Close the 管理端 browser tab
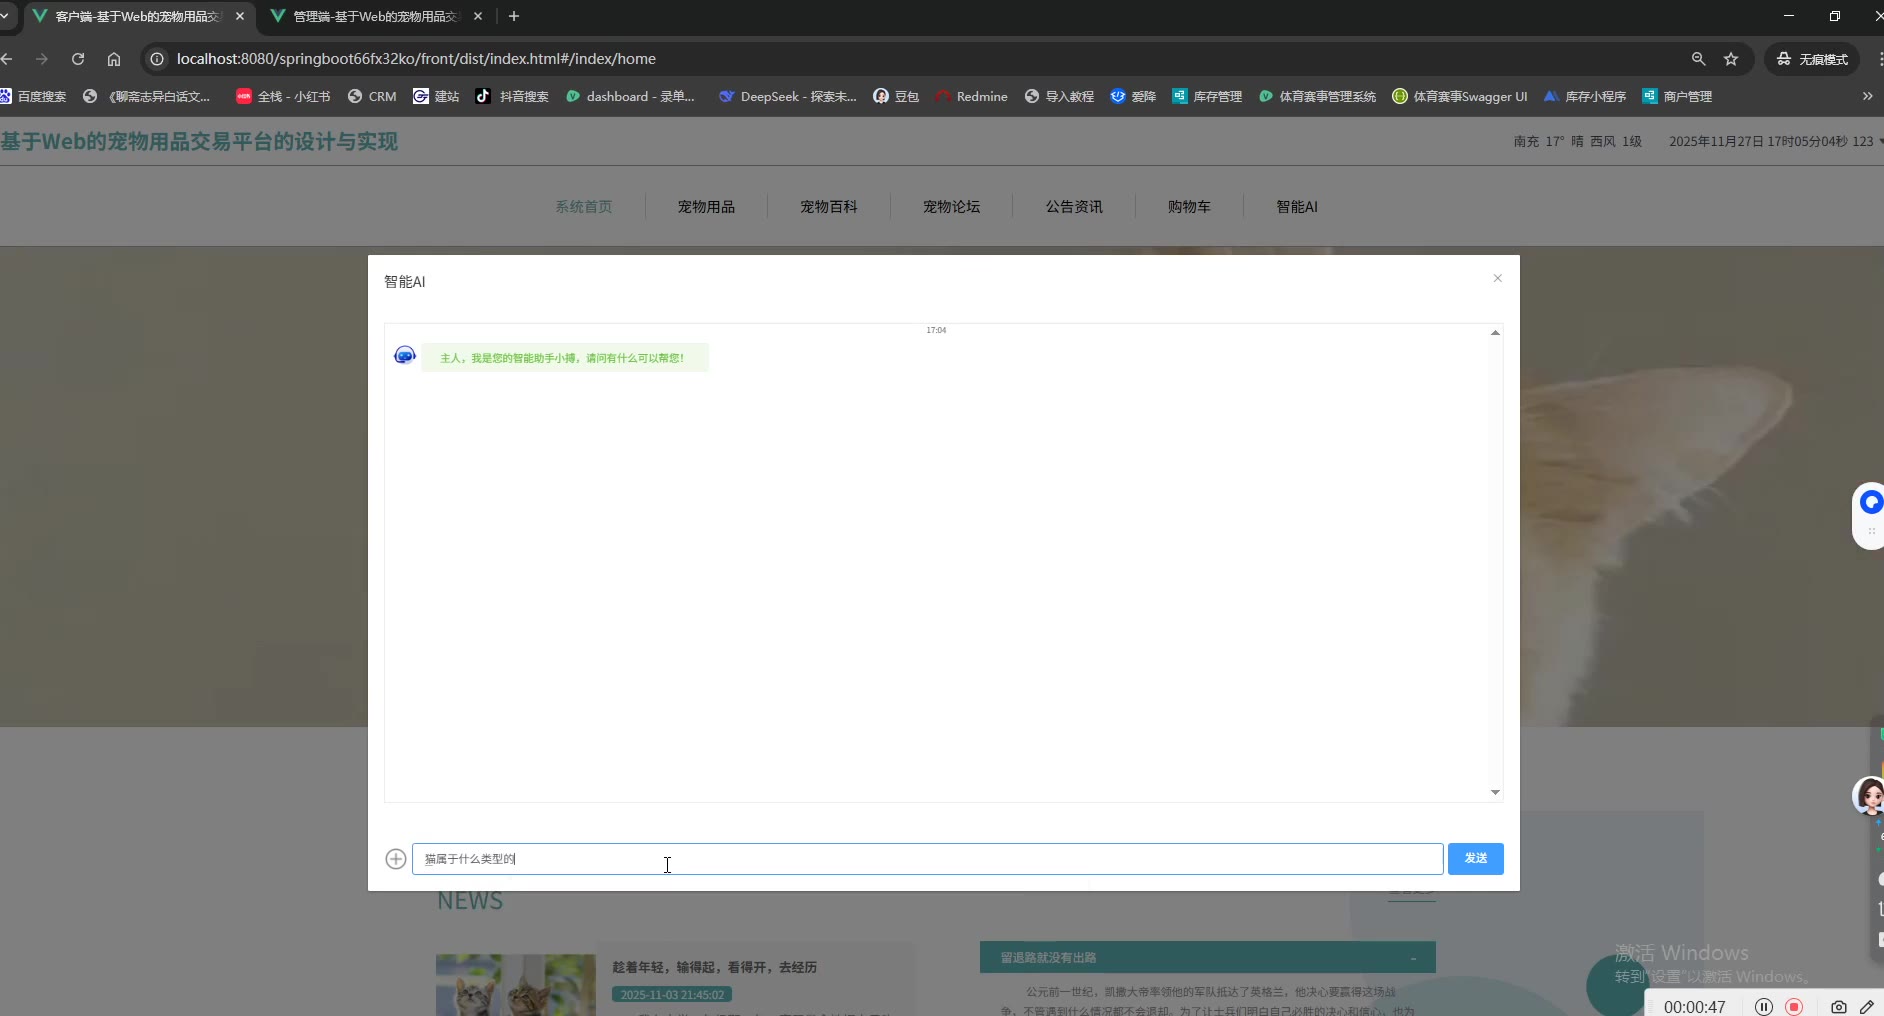The image size is (1884, 1016). tap(478, 16)
